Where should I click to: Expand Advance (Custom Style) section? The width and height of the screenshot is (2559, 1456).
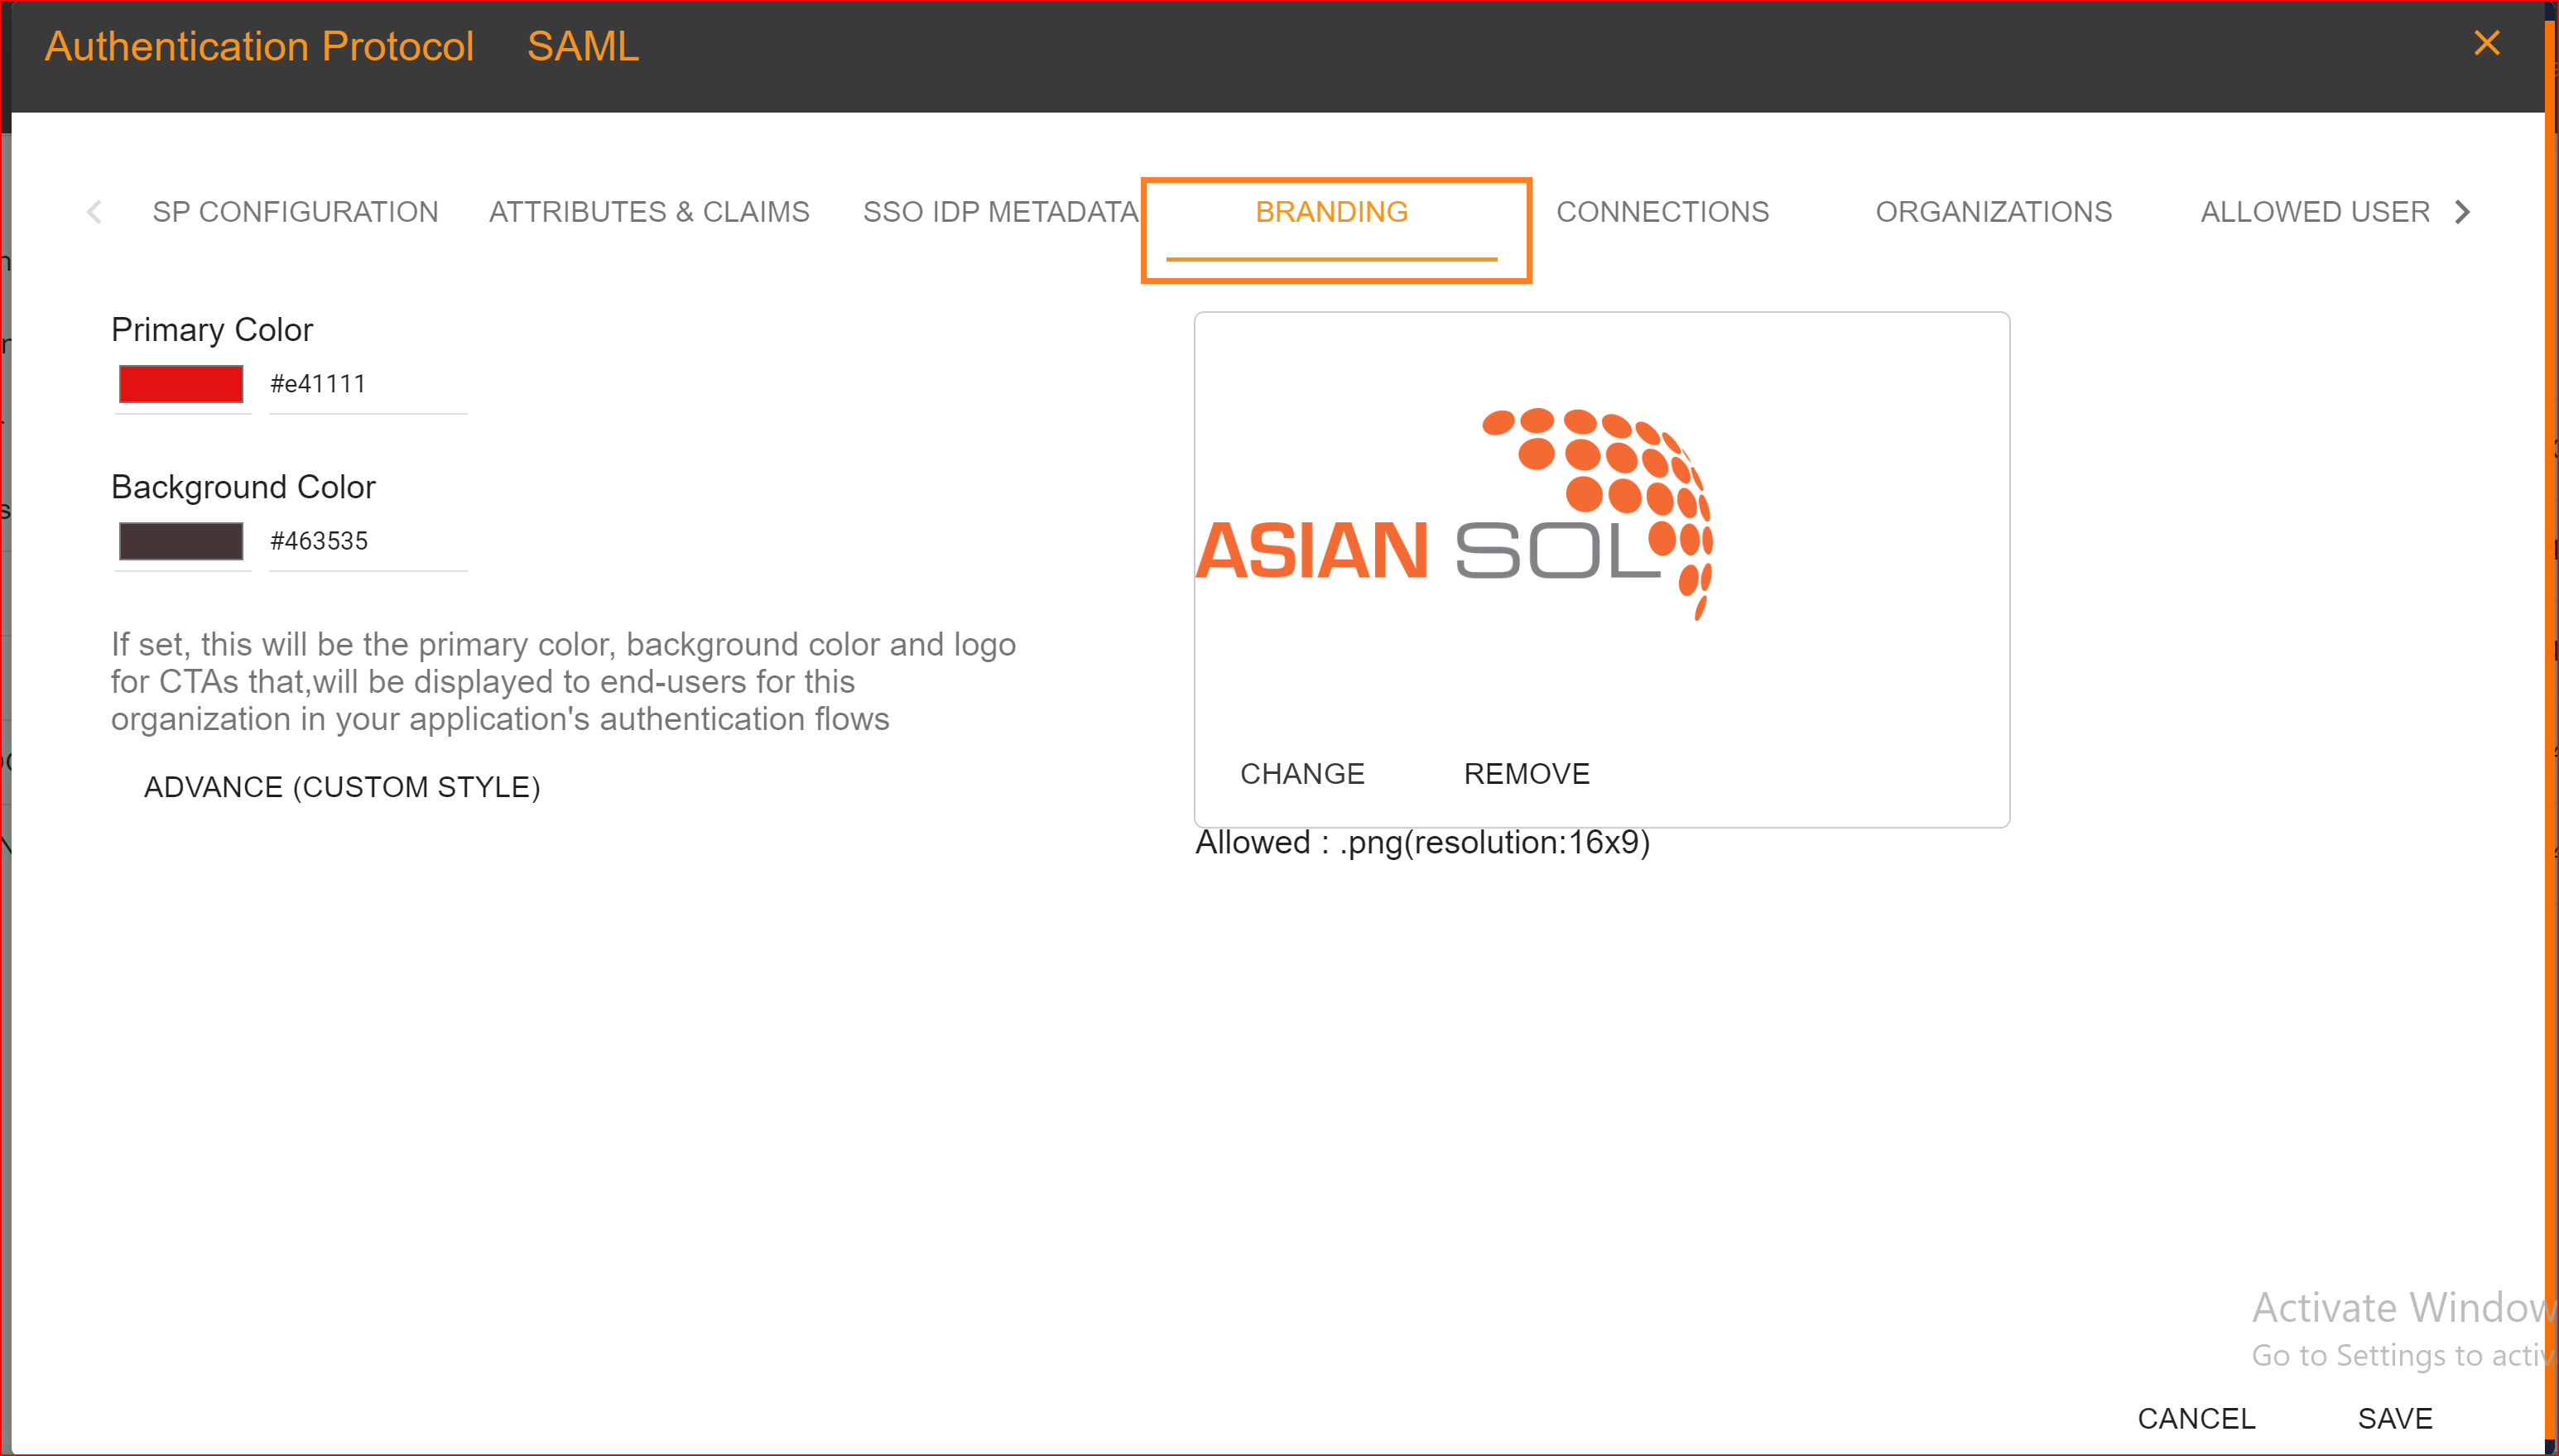tap(342, 787)
